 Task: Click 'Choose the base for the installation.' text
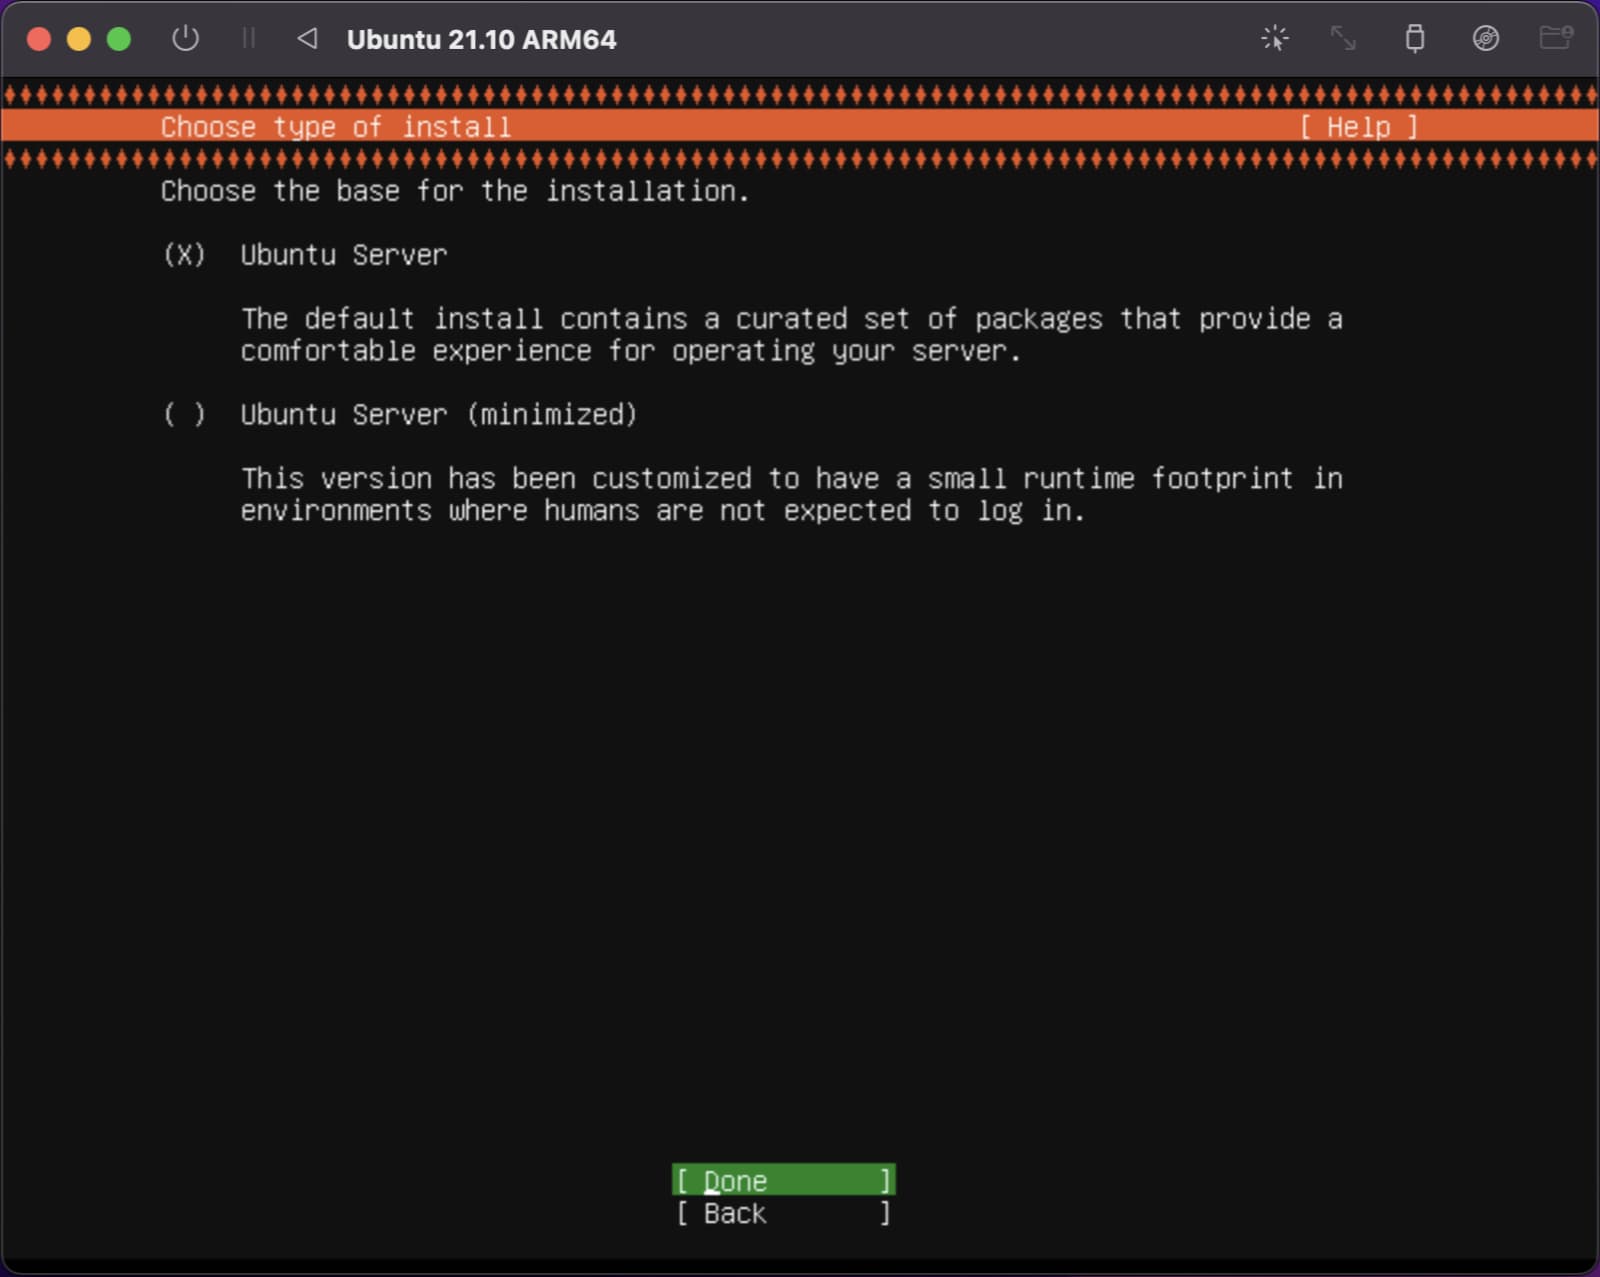[x=455, y=191]
